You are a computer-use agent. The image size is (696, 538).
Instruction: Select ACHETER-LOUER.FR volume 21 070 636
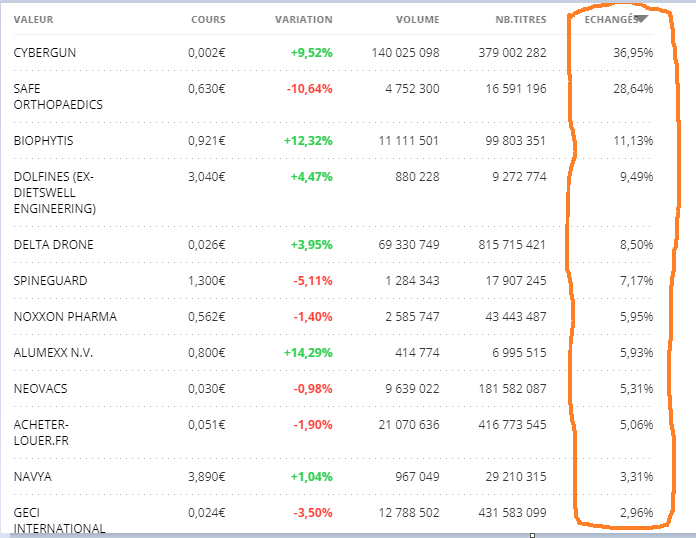409,425
